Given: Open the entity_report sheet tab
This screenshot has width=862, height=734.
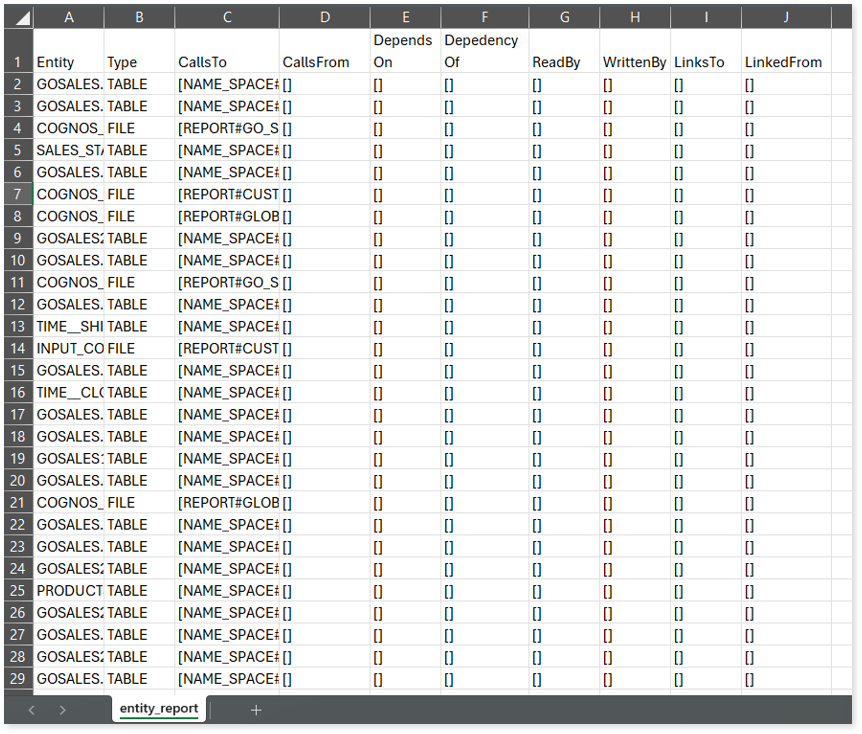Looking at the screenshot, I should pyautogui.click(x=159, y=708).
